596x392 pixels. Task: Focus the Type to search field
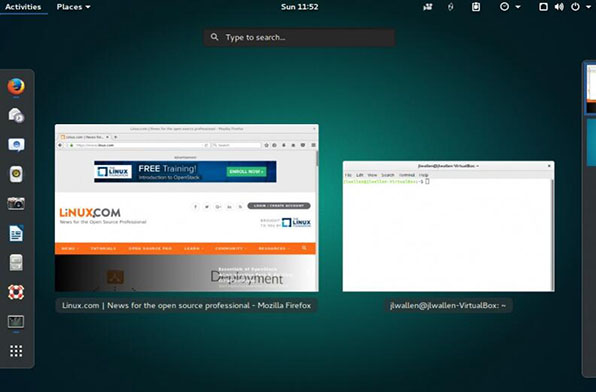[299, 37]
